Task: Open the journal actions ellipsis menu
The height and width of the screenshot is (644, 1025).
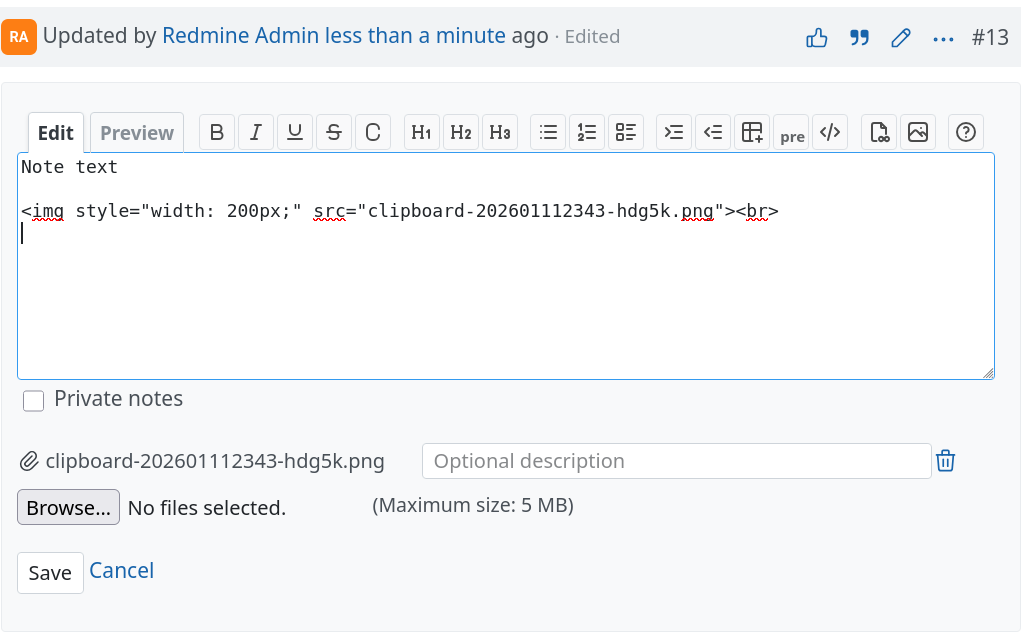Action: pos(943,38)
